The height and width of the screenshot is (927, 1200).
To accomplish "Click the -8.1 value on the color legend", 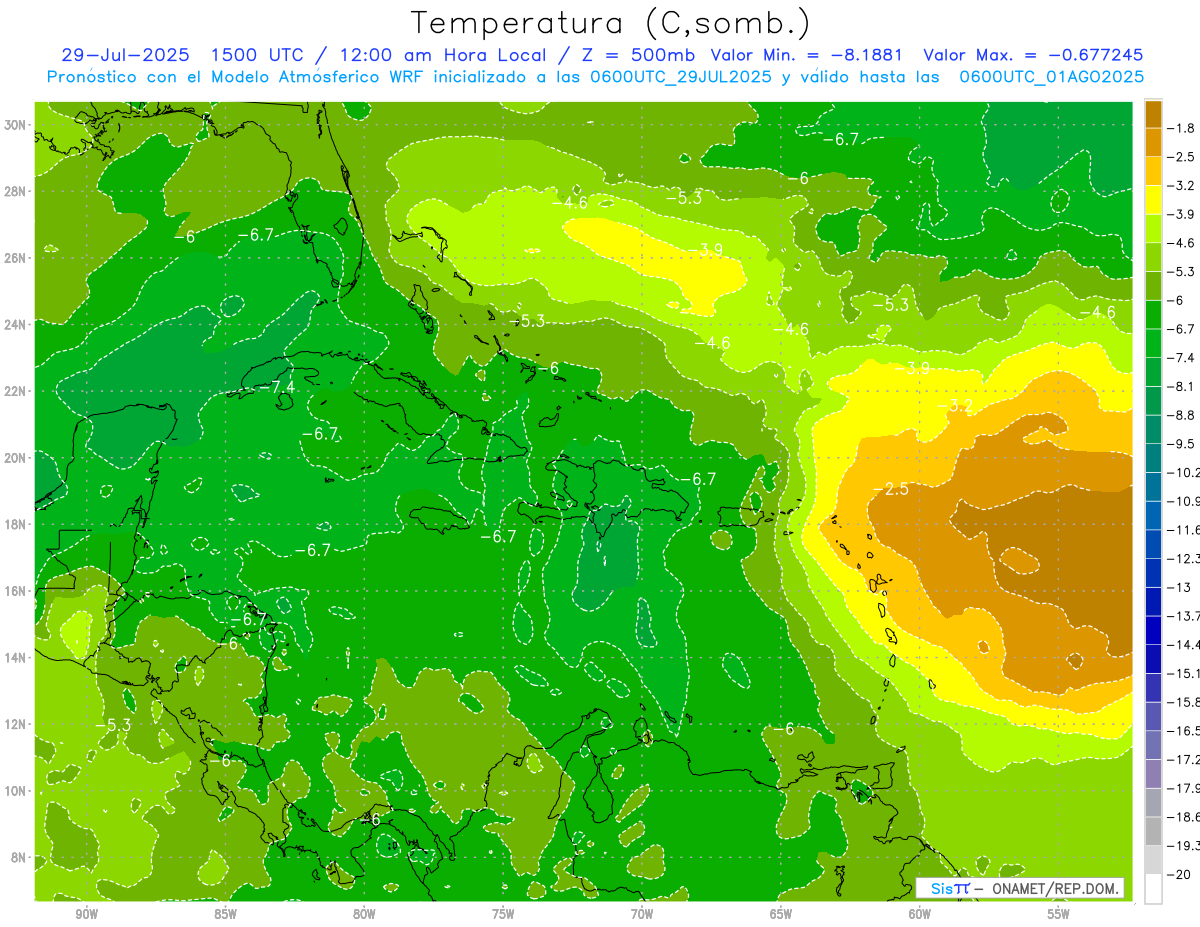I will coord(1181,386).
